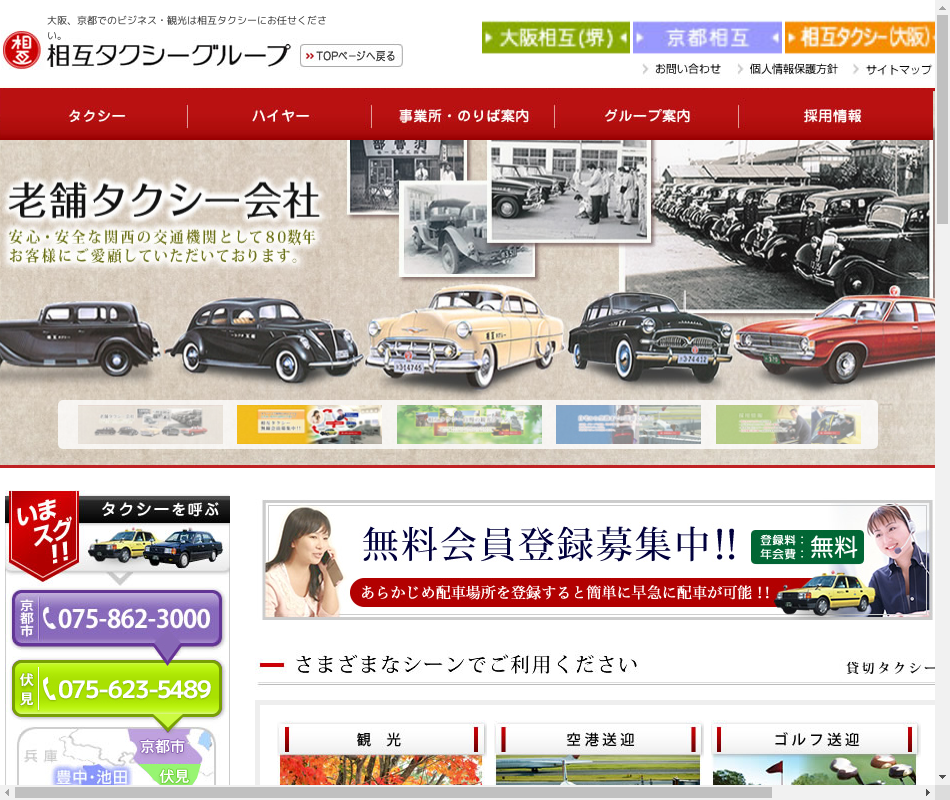950x800 pixels.
Task: Open the 個人情報保護方針 link
Action: pos(793,69)
